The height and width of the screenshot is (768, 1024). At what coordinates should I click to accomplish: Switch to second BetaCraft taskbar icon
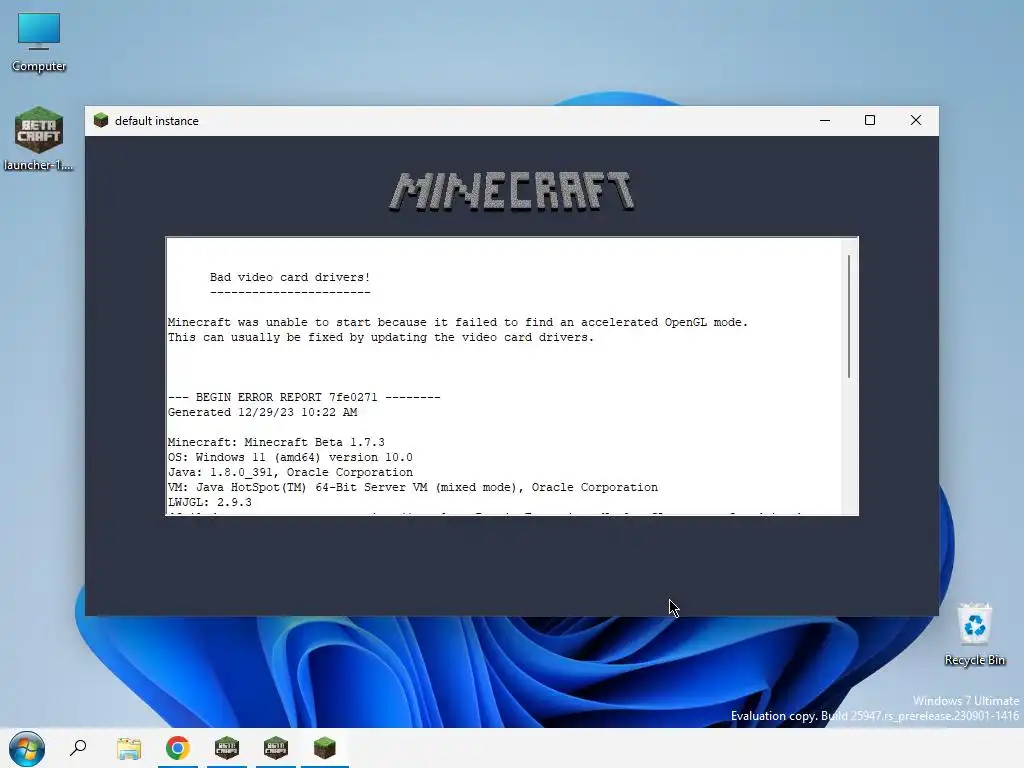276,748
